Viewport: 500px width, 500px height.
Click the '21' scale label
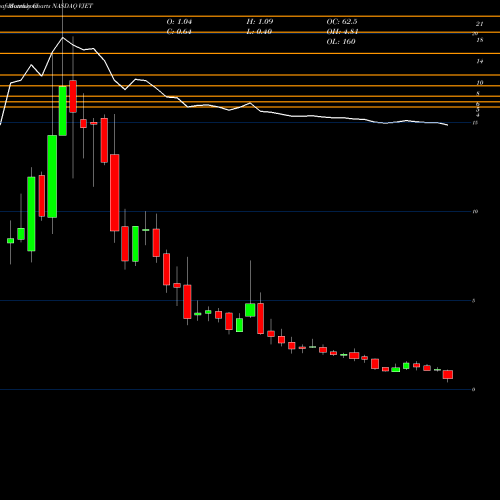[479, 24]
